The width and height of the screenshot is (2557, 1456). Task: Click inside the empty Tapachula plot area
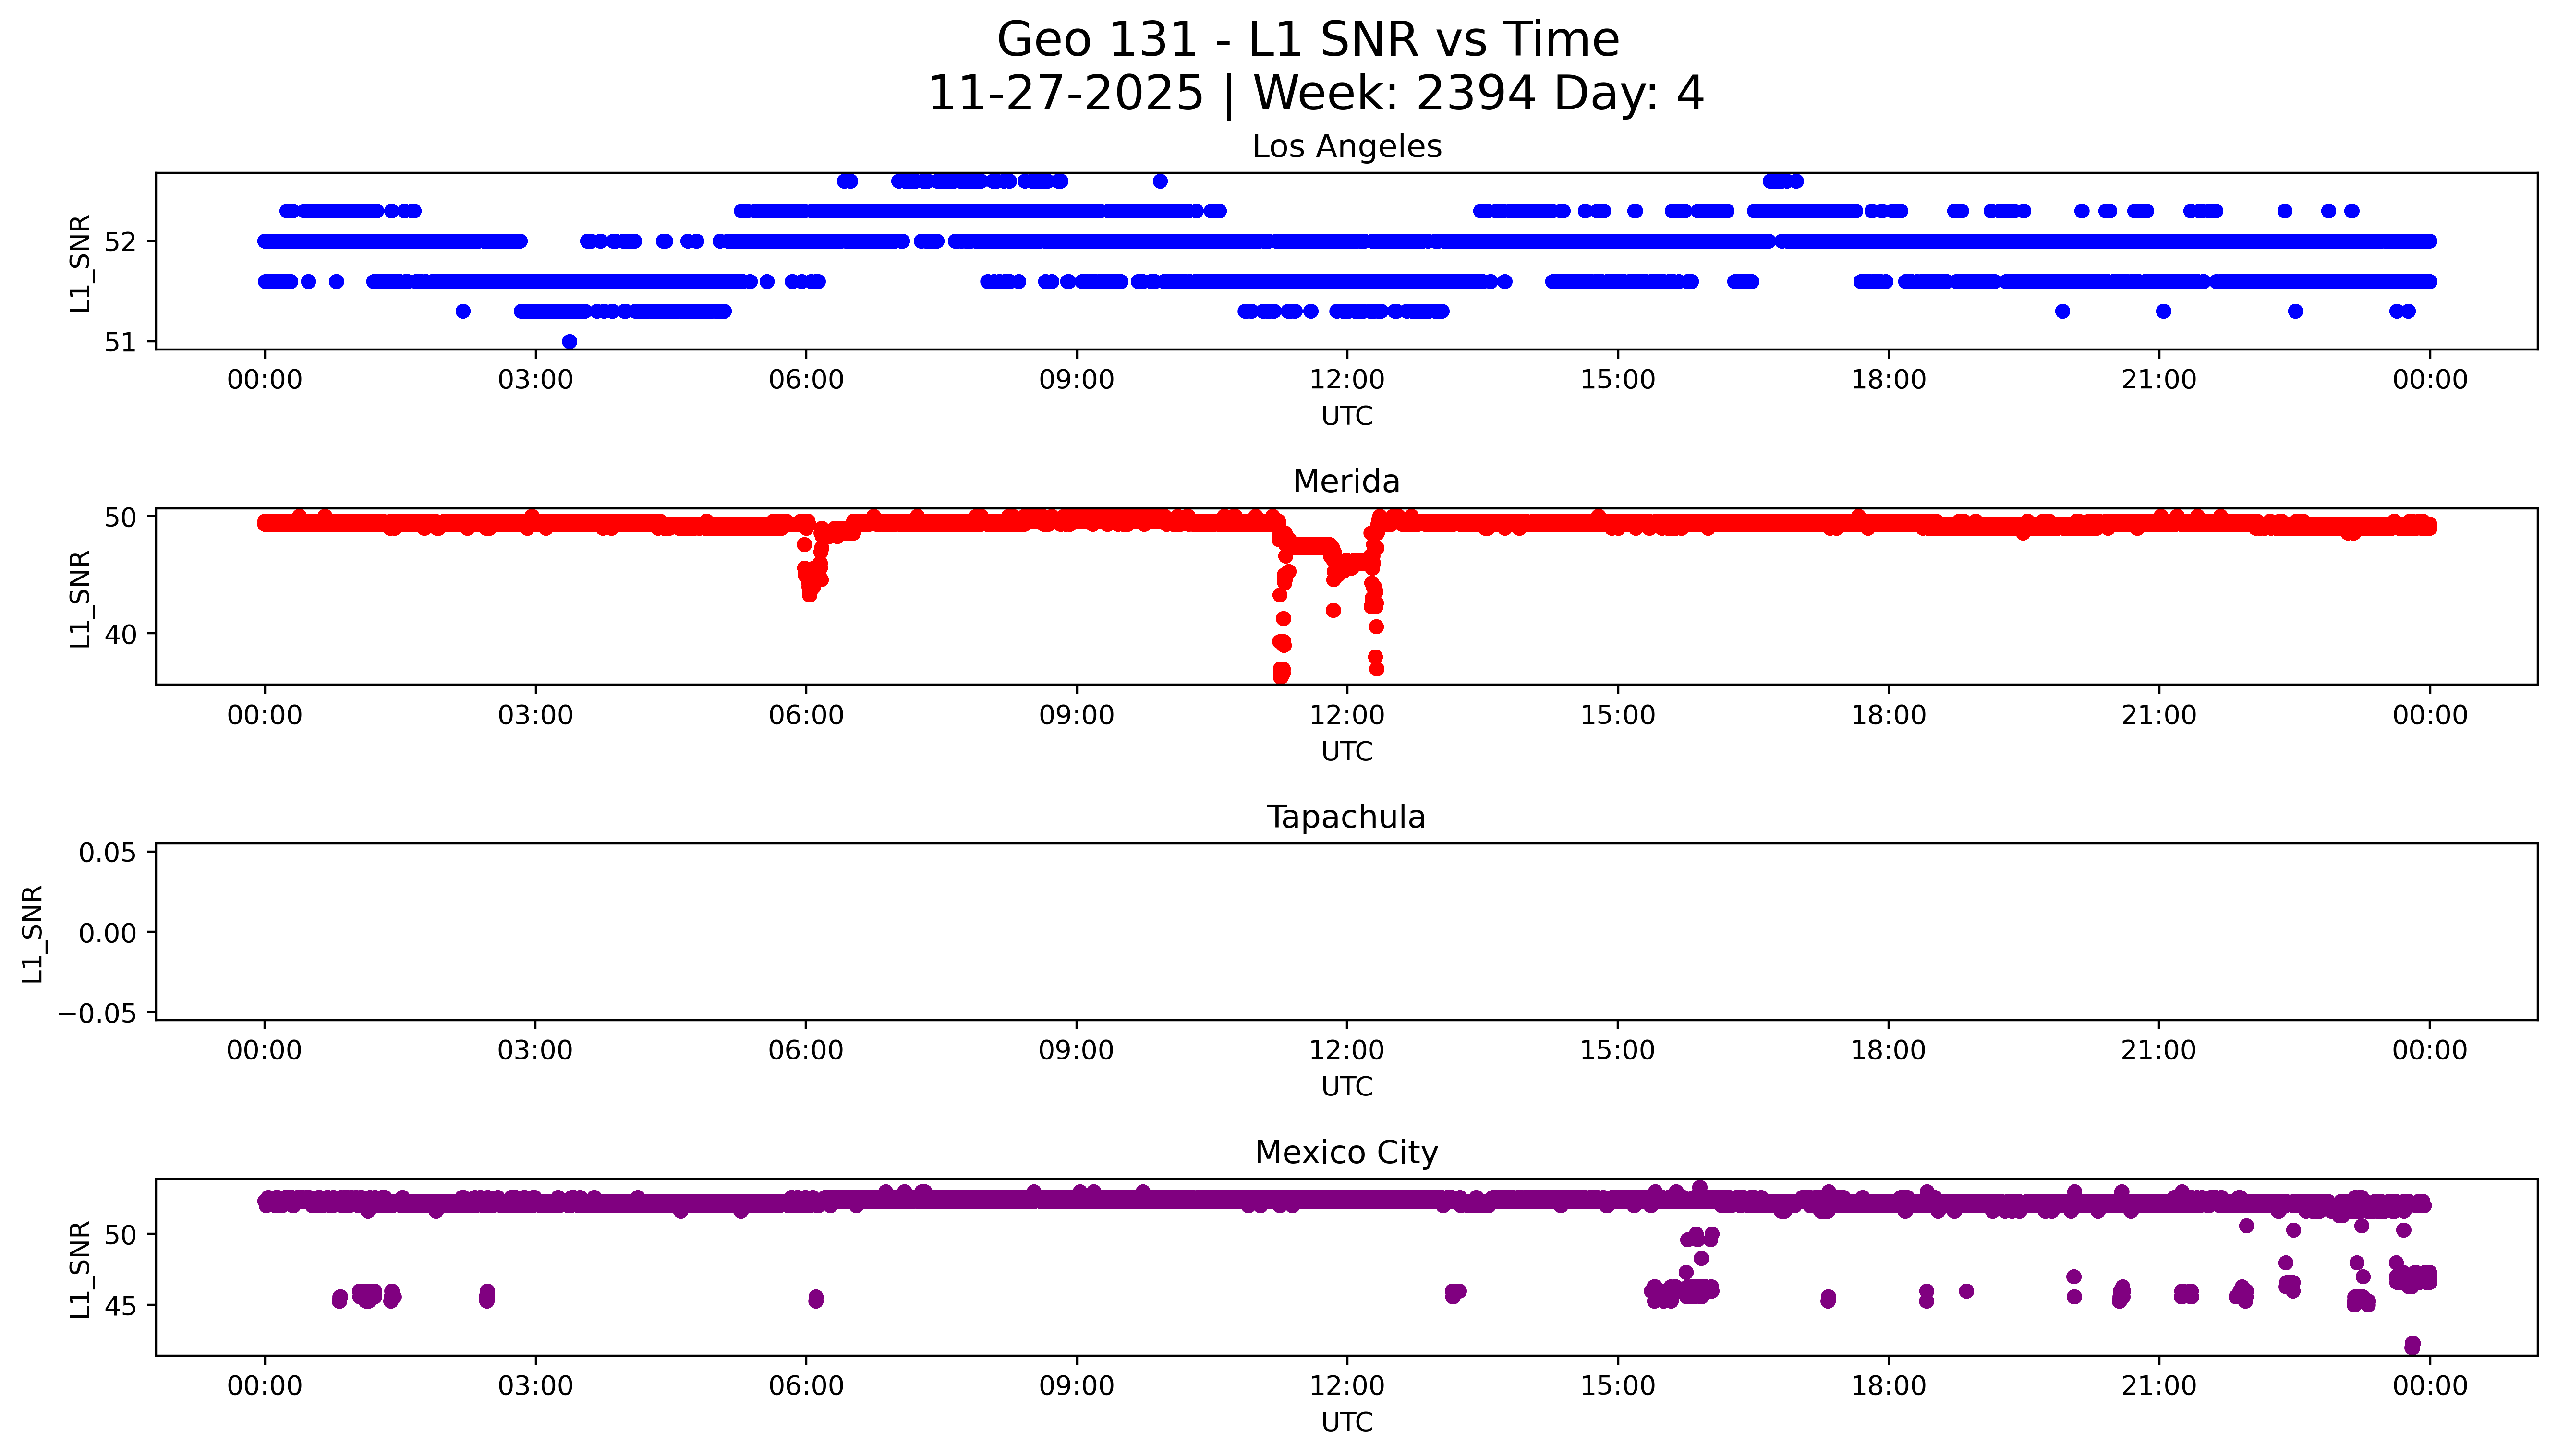(x=1346, y=932)
